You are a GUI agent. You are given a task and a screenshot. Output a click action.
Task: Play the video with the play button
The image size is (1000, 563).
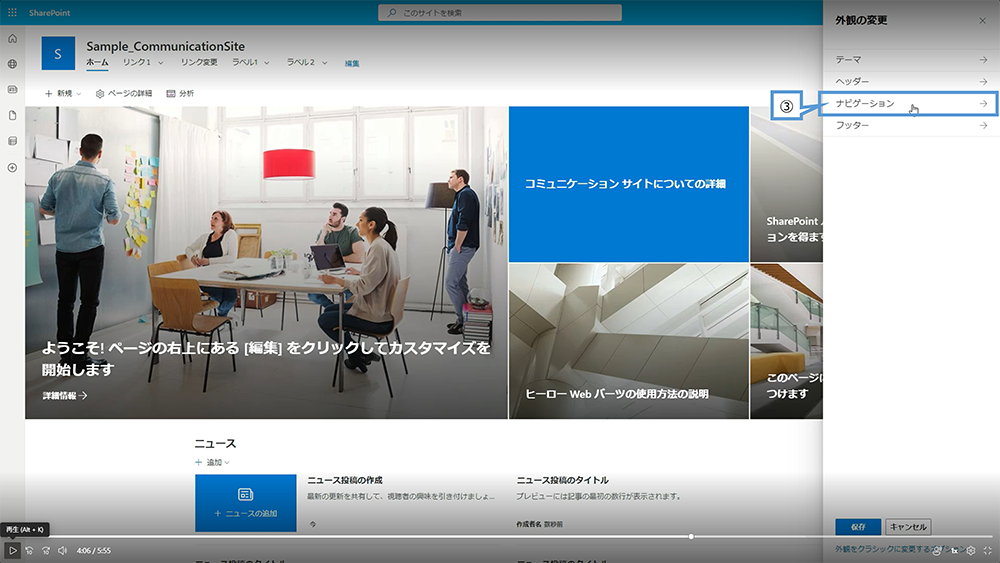[12, 550]
